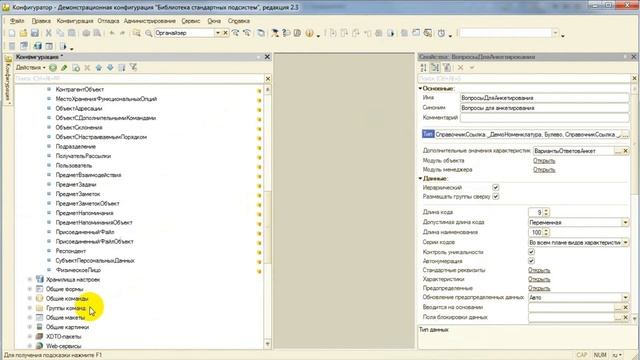This screenshot has height=360, width=640.
Task: Clear Дополнительные значения характеристик with X button
Action: [625, 151]
